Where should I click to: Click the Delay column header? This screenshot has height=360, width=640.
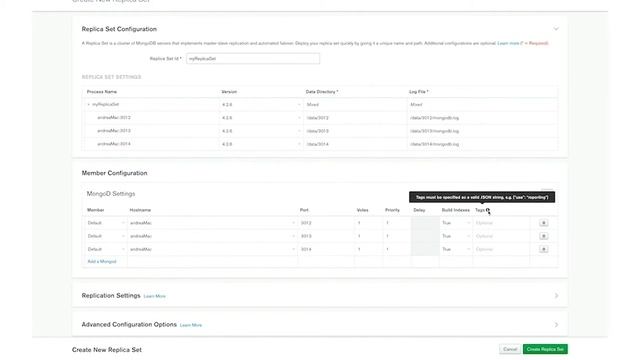click(419, 210)
